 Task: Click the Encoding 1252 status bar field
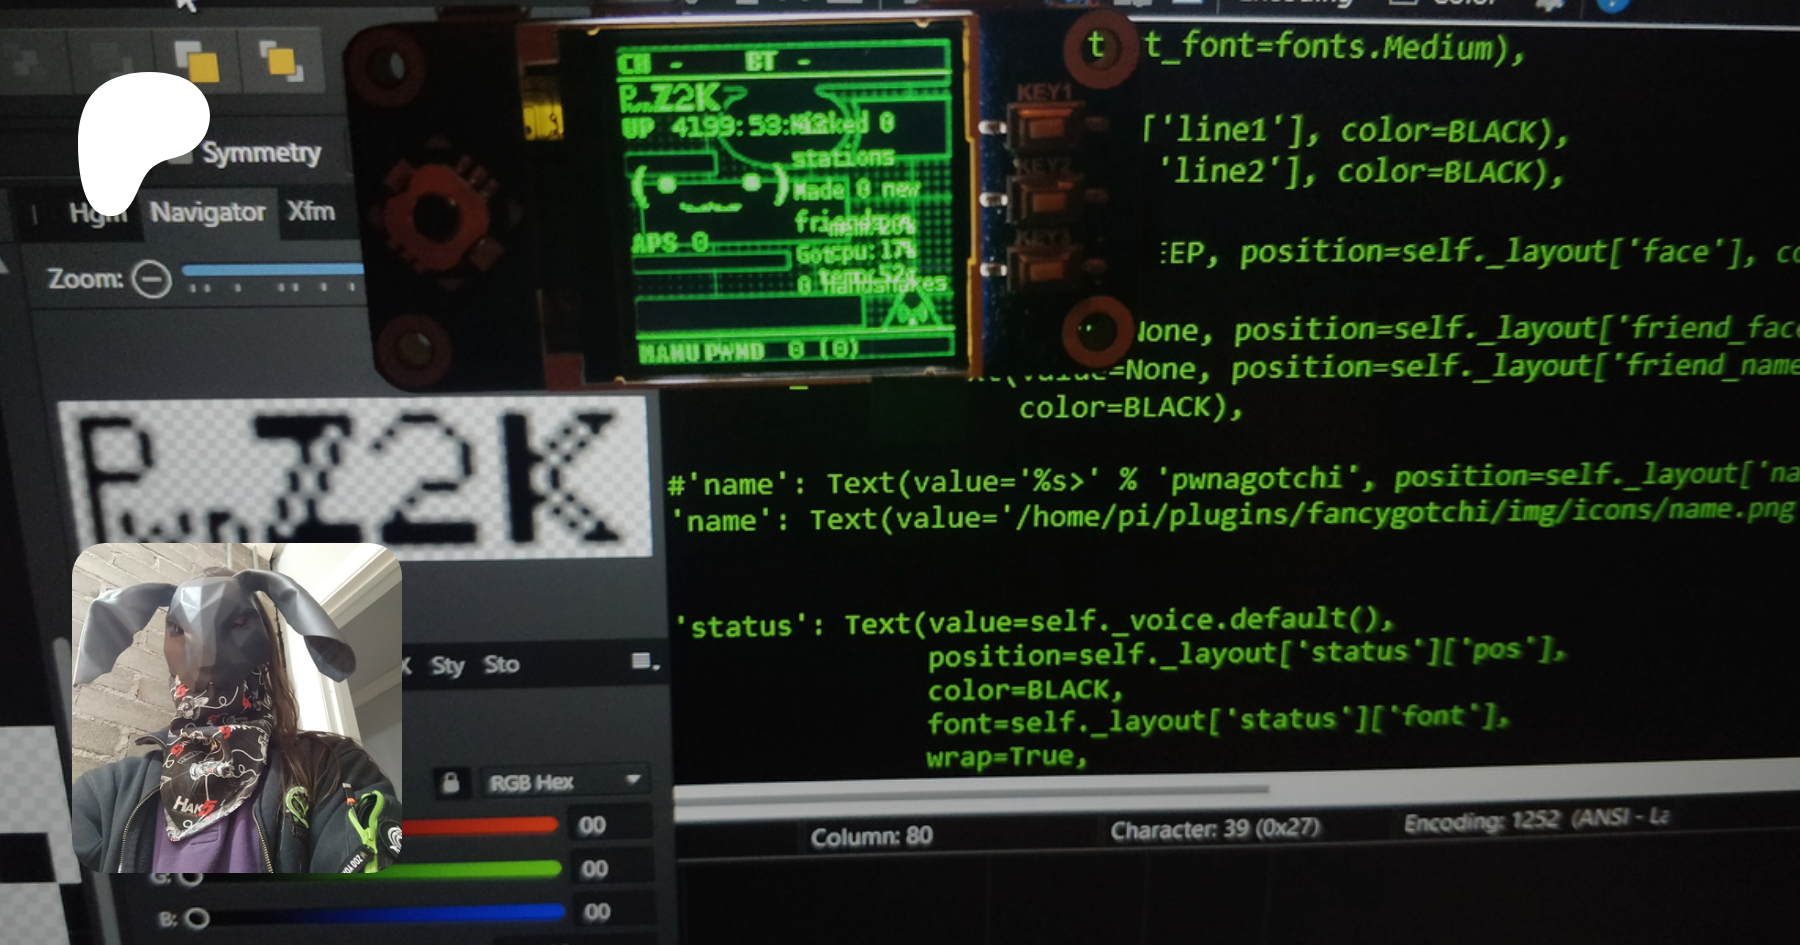(x=1536, y=820)
